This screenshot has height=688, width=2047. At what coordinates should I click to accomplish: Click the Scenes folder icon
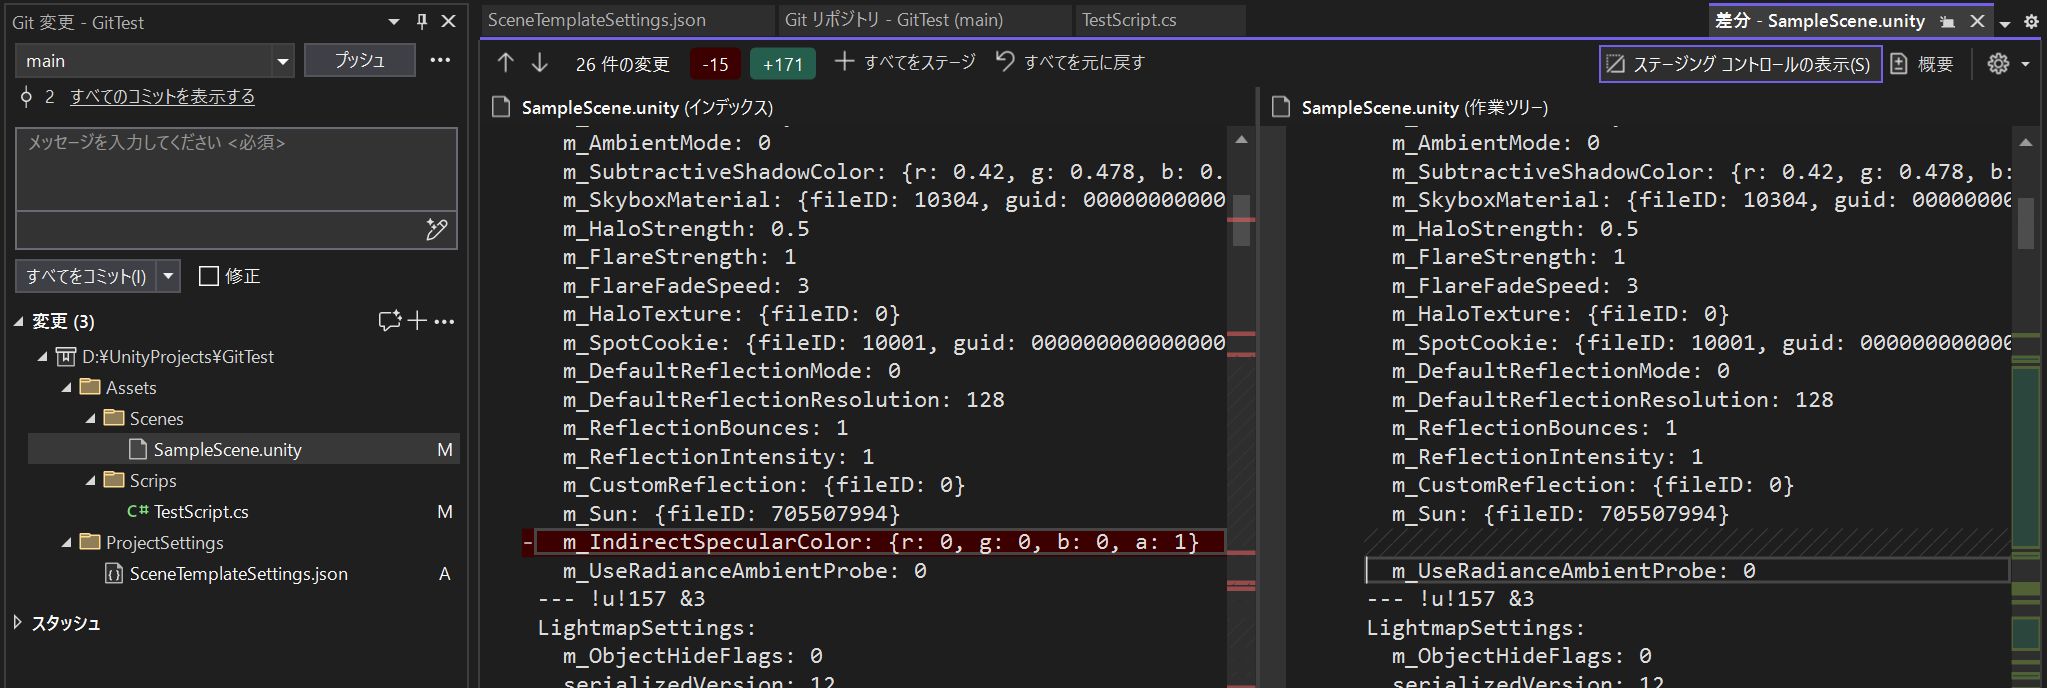[x=114, y=418]
